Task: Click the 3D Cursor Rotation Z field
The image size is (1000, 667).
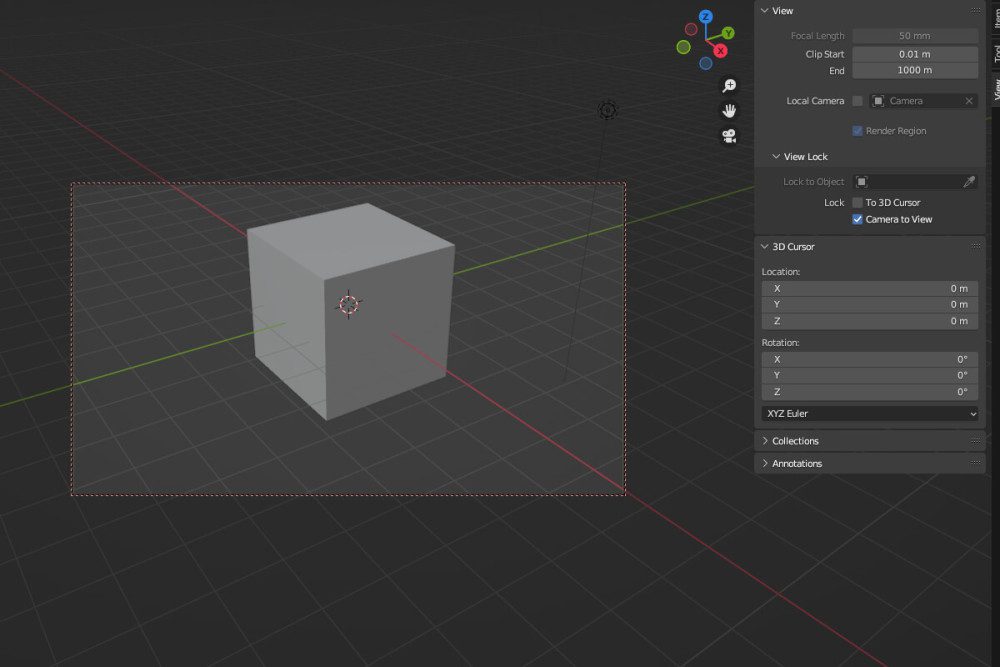Action: (869, 392)
